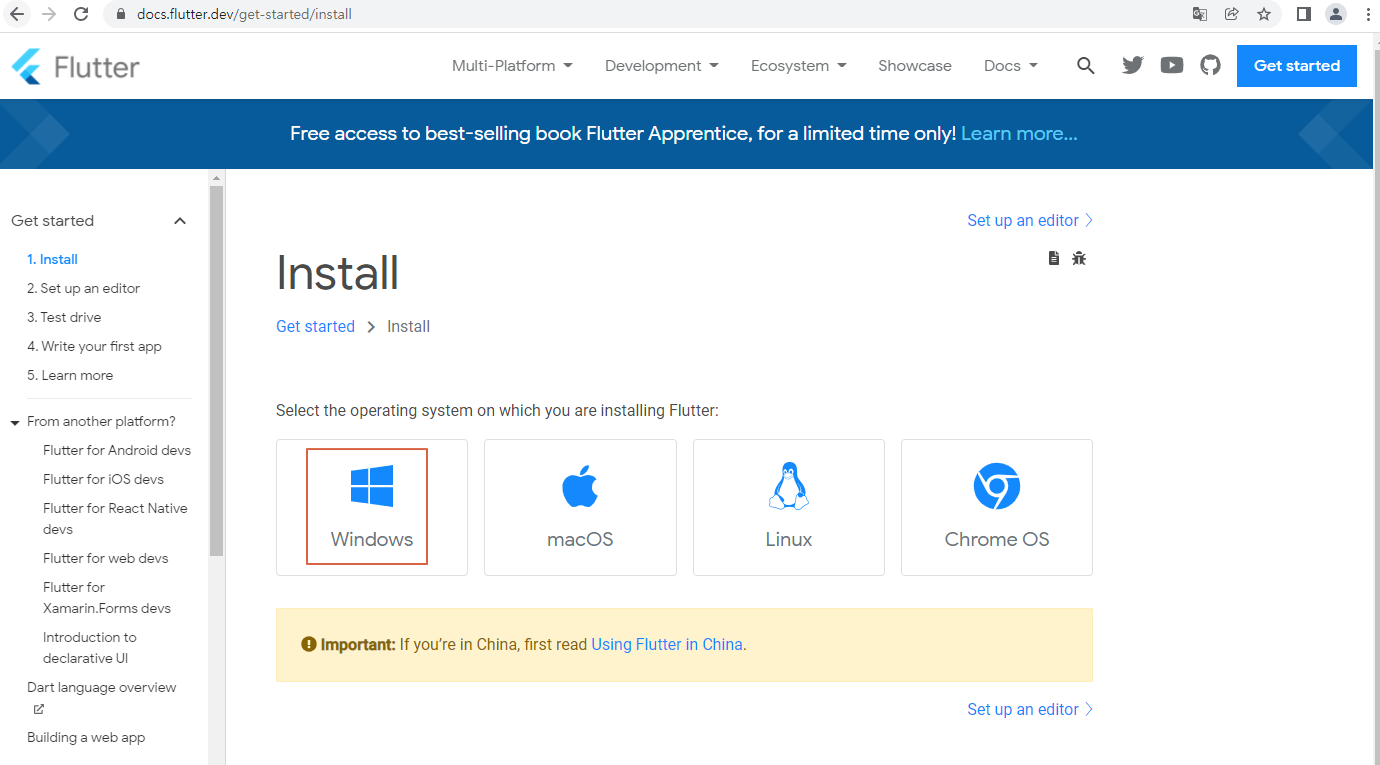
Task: Click Get started breadcrumb link
Action: (315, 326)
